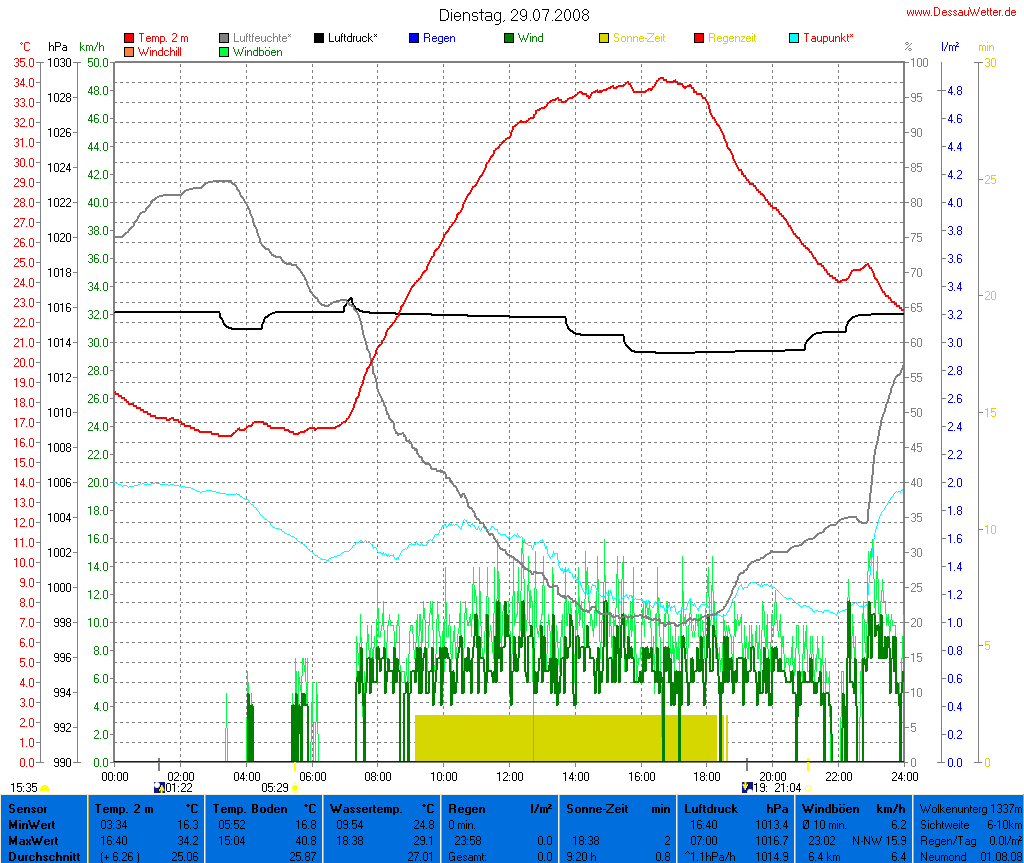Click the yellow Sonne-Zeit legend square
Image resolution: width=1024 pixels, height=863 pixels.
pos(604,38)
